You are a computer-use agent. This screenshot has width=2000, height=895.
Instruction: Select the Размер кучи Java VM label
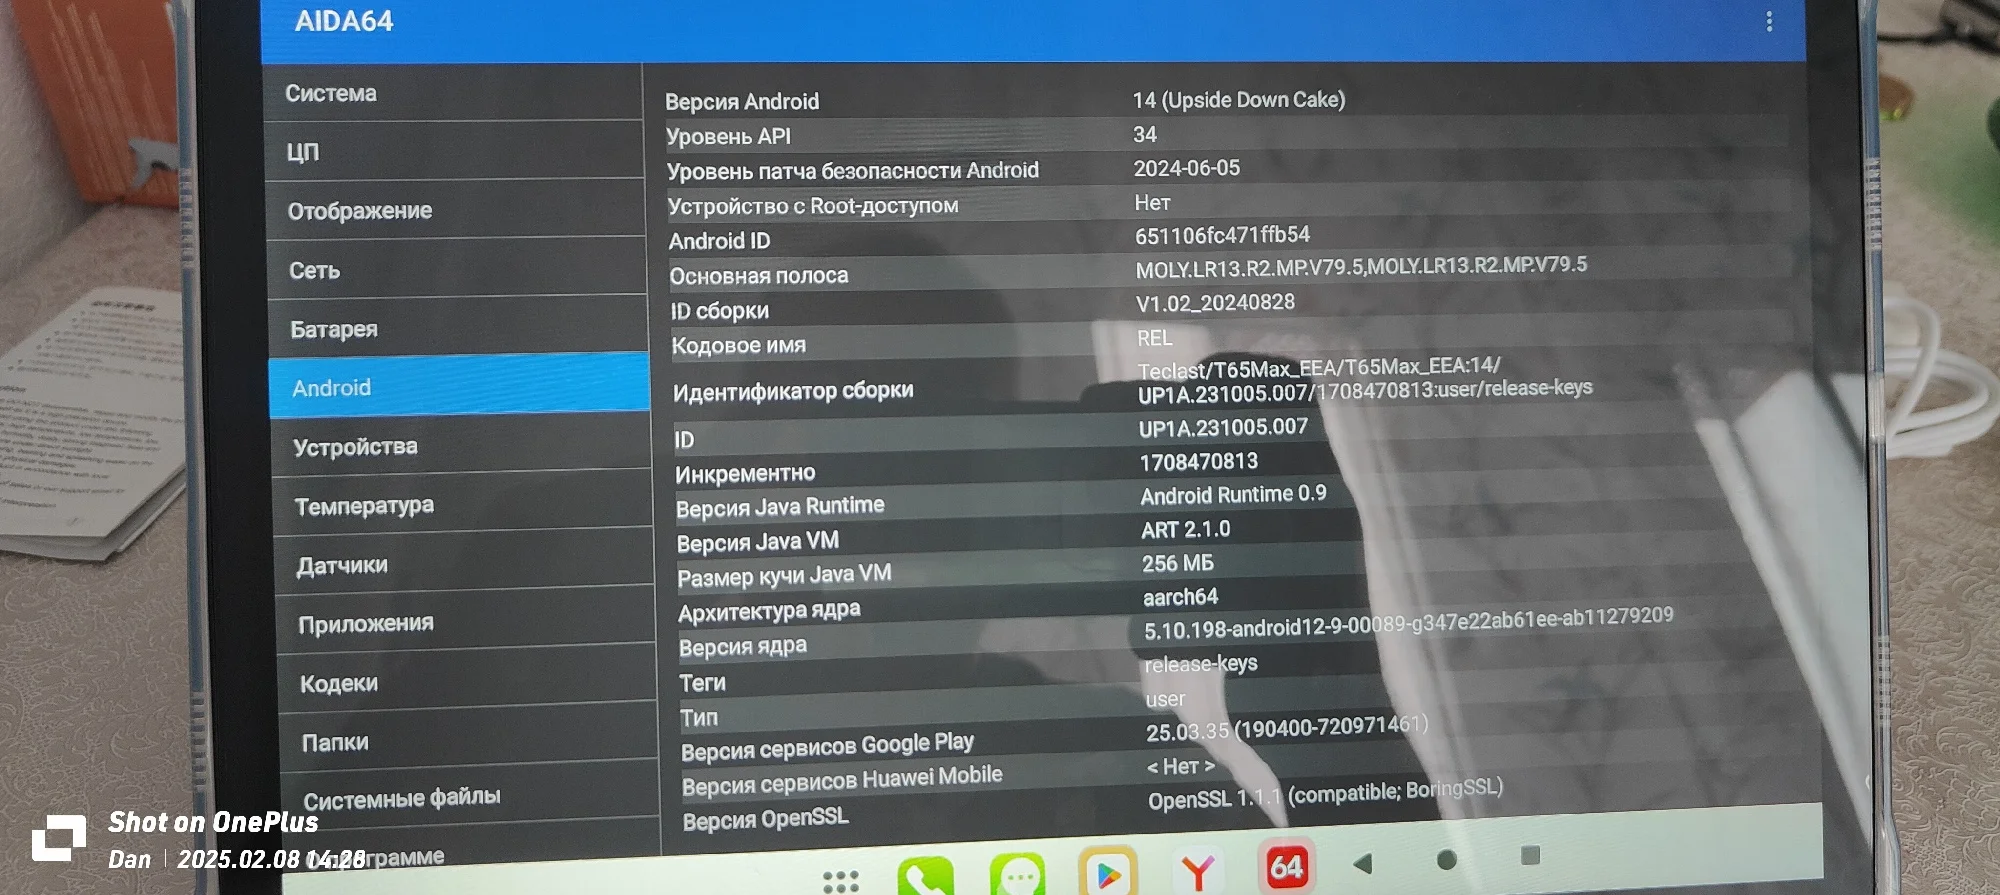tap(784, 576)
